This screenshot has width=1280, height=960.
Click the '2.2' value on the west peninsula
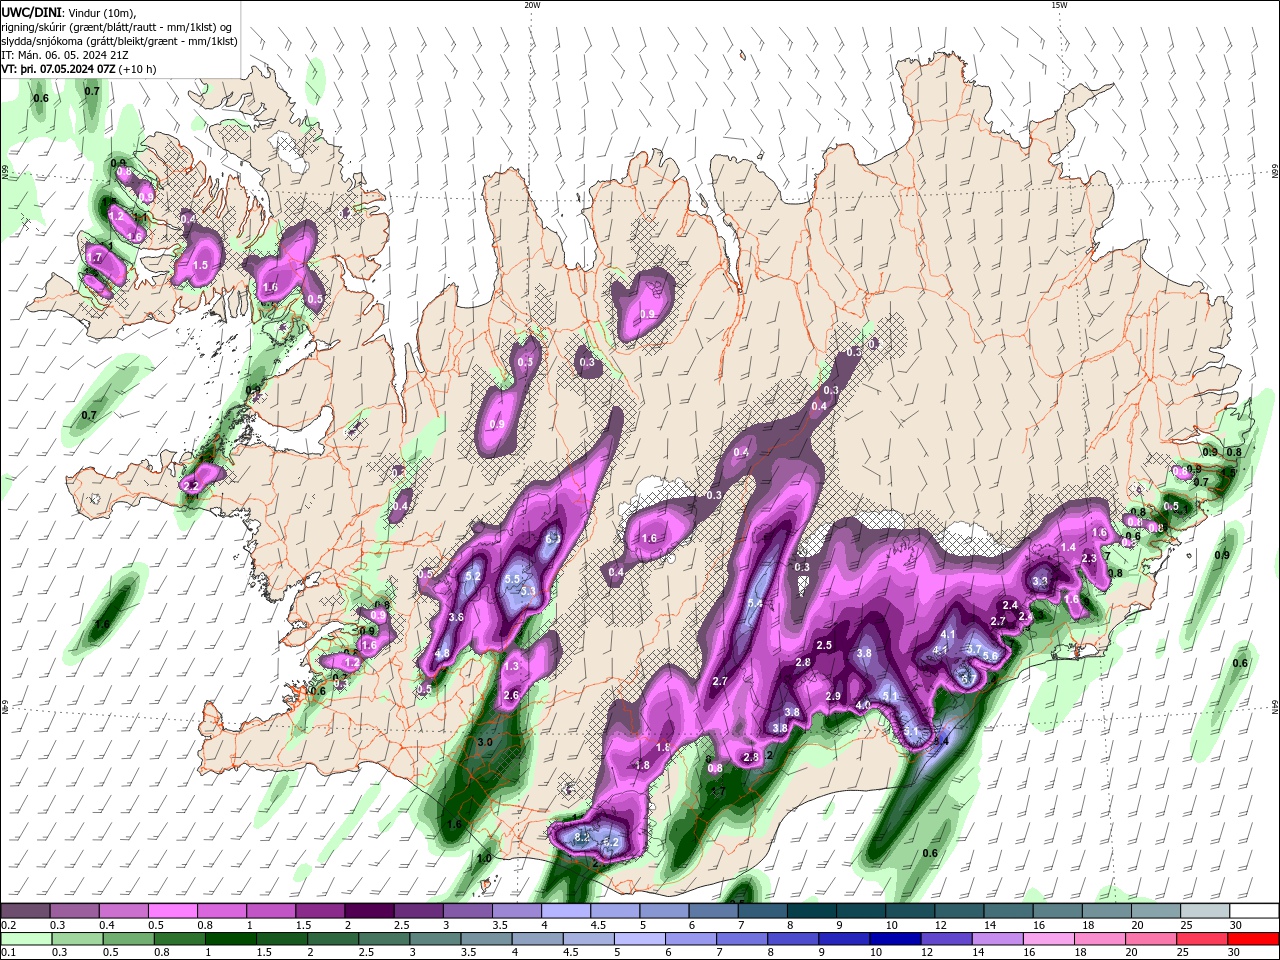point(192,486)
